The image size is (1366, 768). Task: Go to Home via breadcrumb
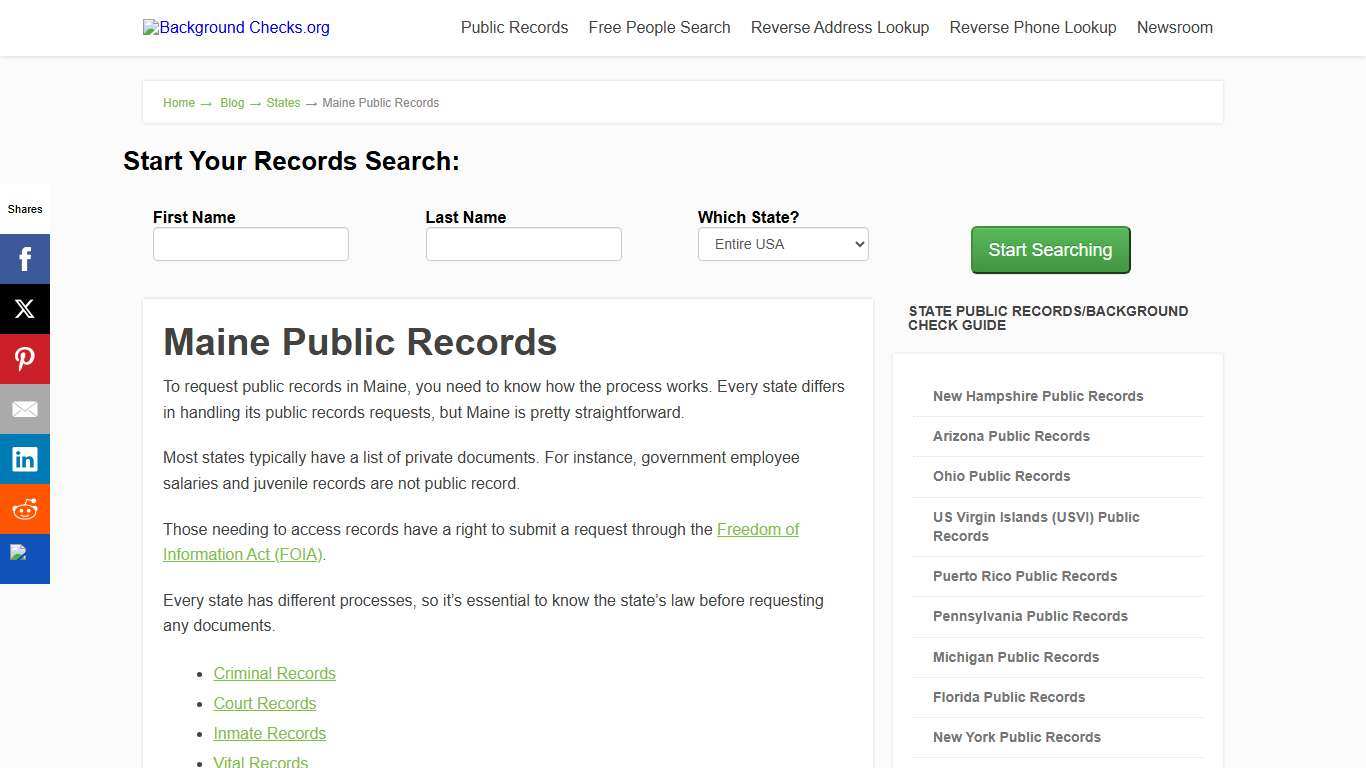(179, 102)
